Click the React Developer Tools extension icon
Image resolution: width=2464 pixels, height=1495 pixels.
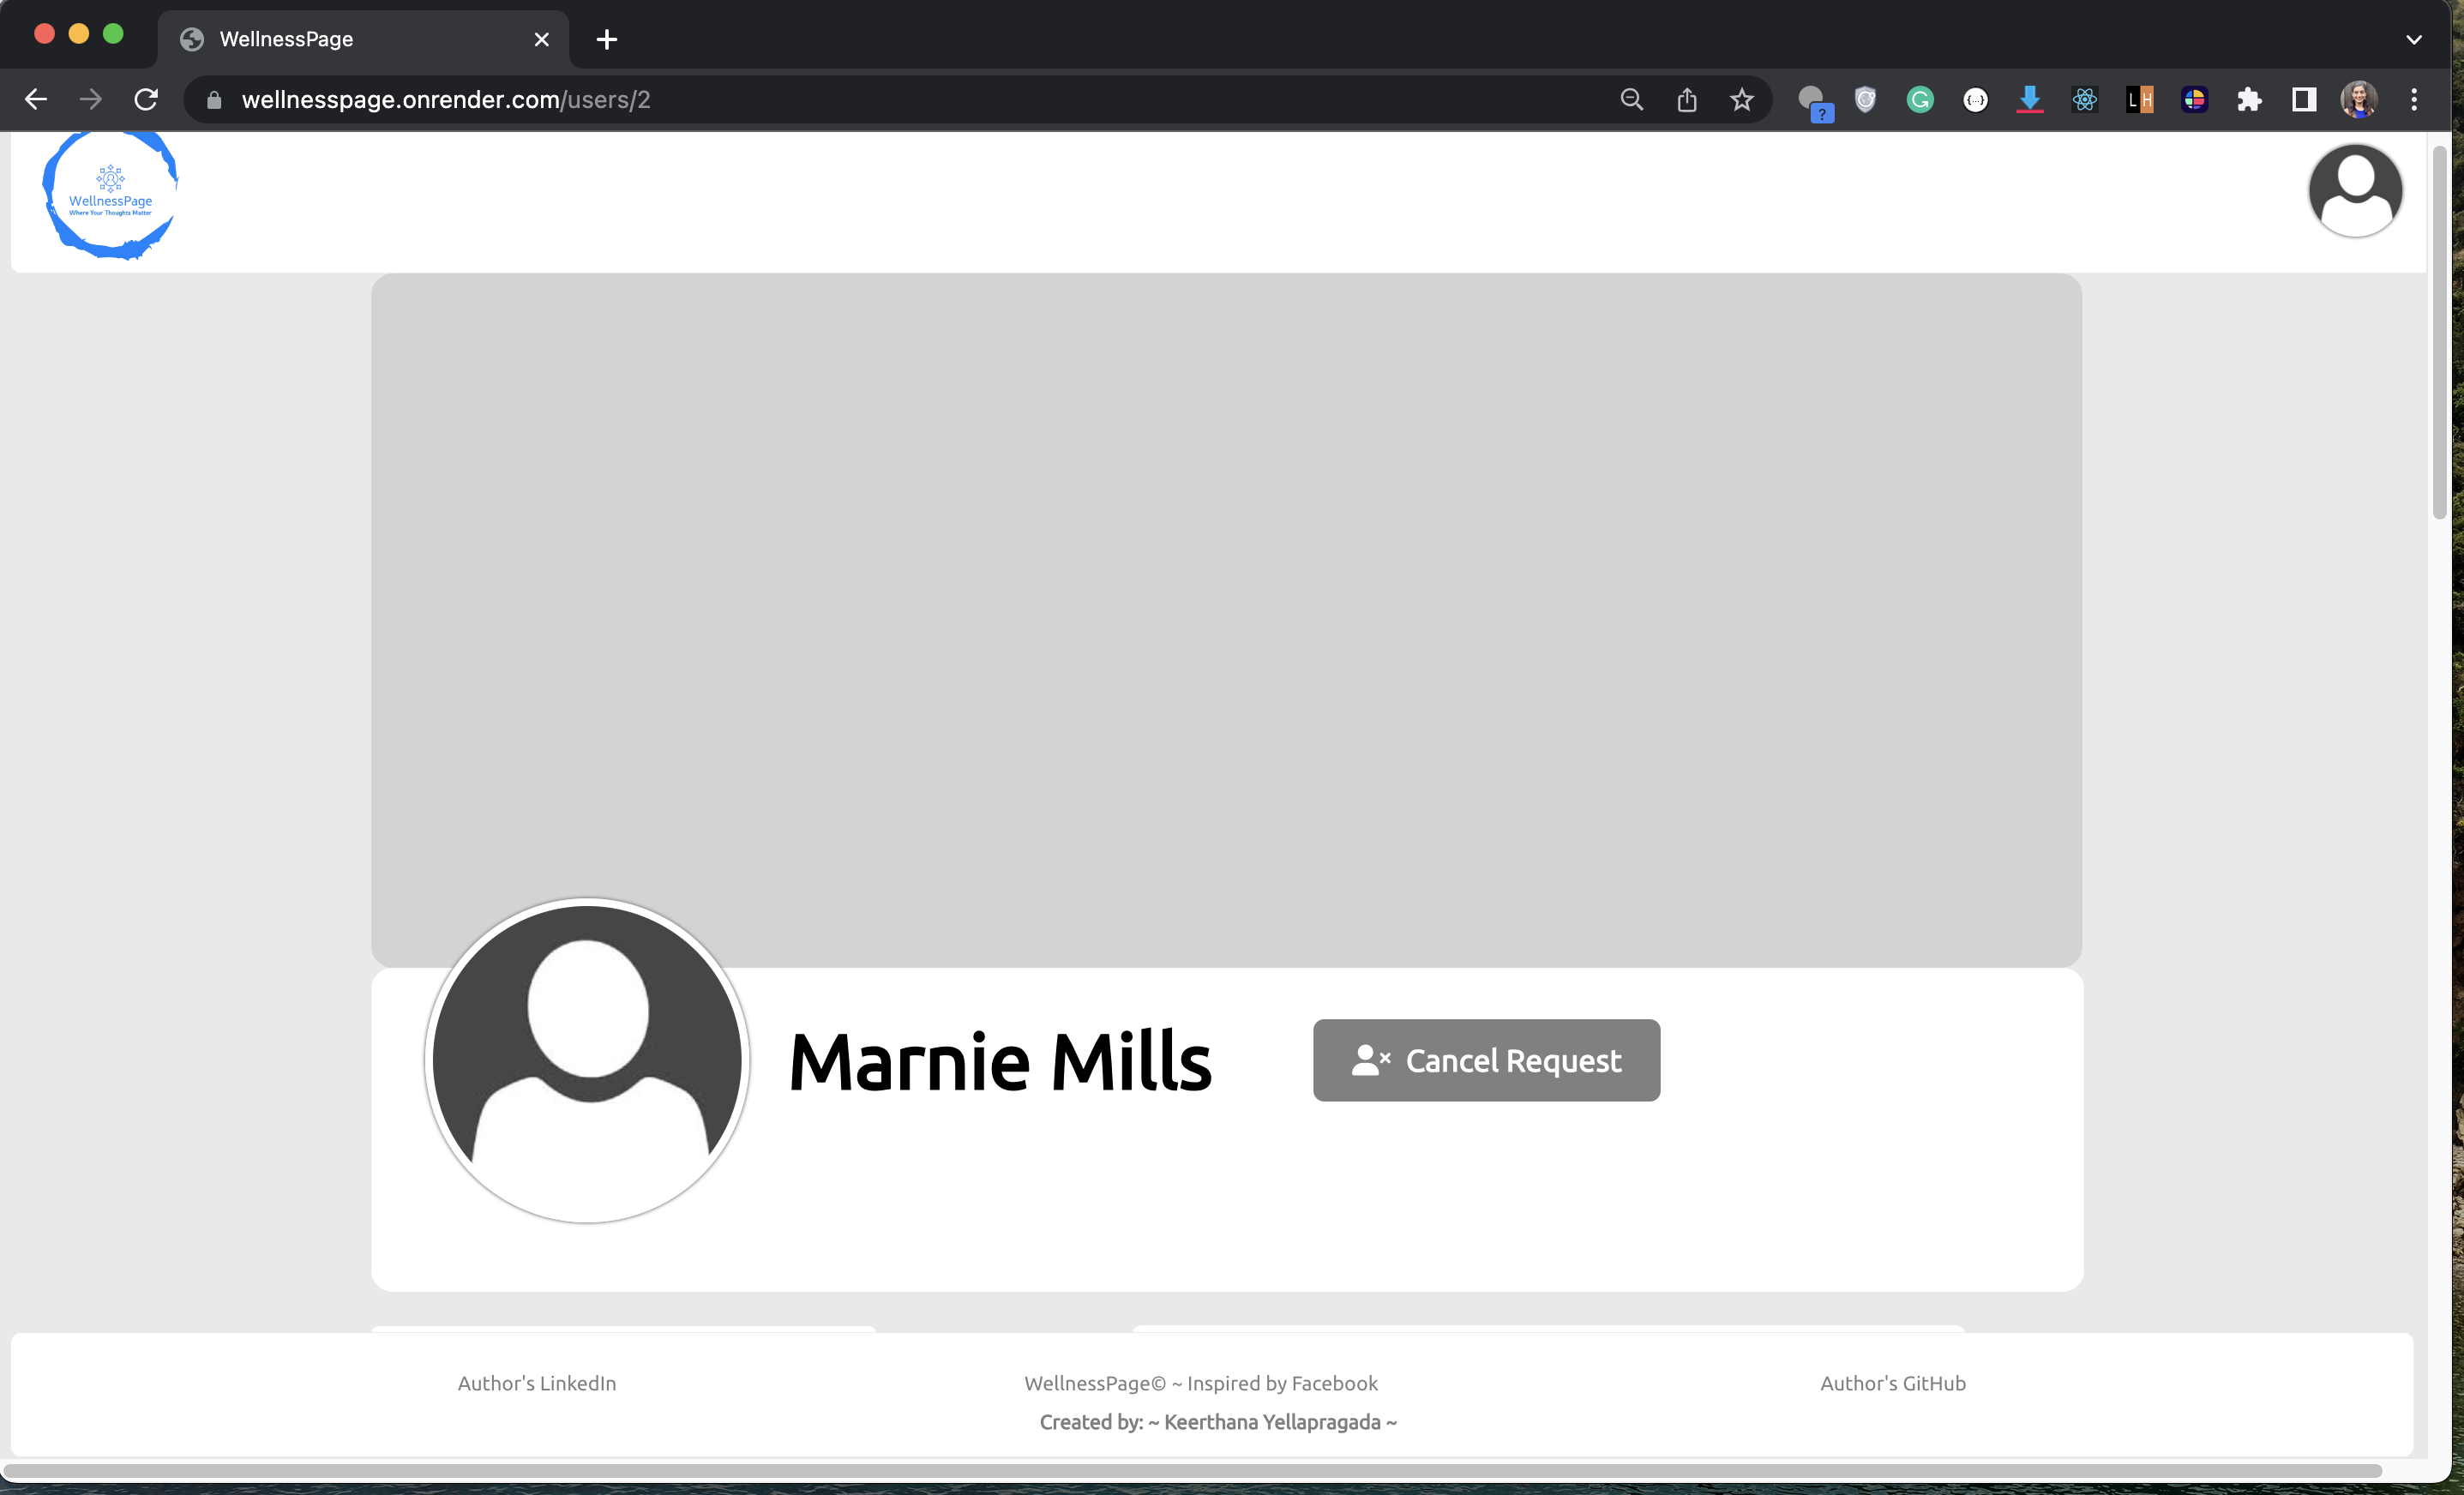(x=2084, y=100)
